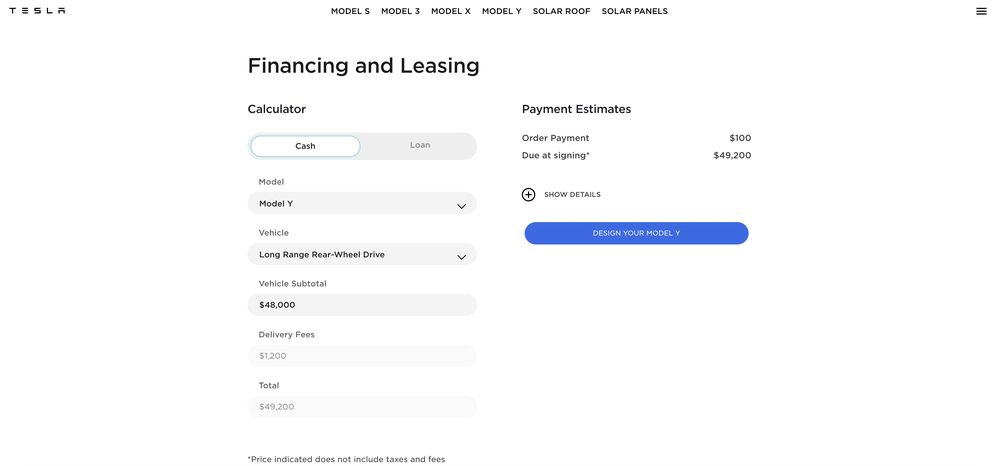
Task: Click the Tesla logo
Action: tap(37, 11)
